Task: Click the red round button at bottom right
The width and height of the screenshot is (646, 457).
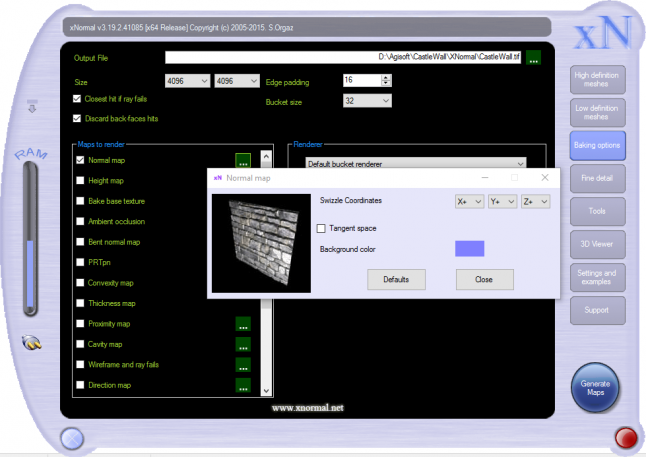Action: (x=625, y=437)
